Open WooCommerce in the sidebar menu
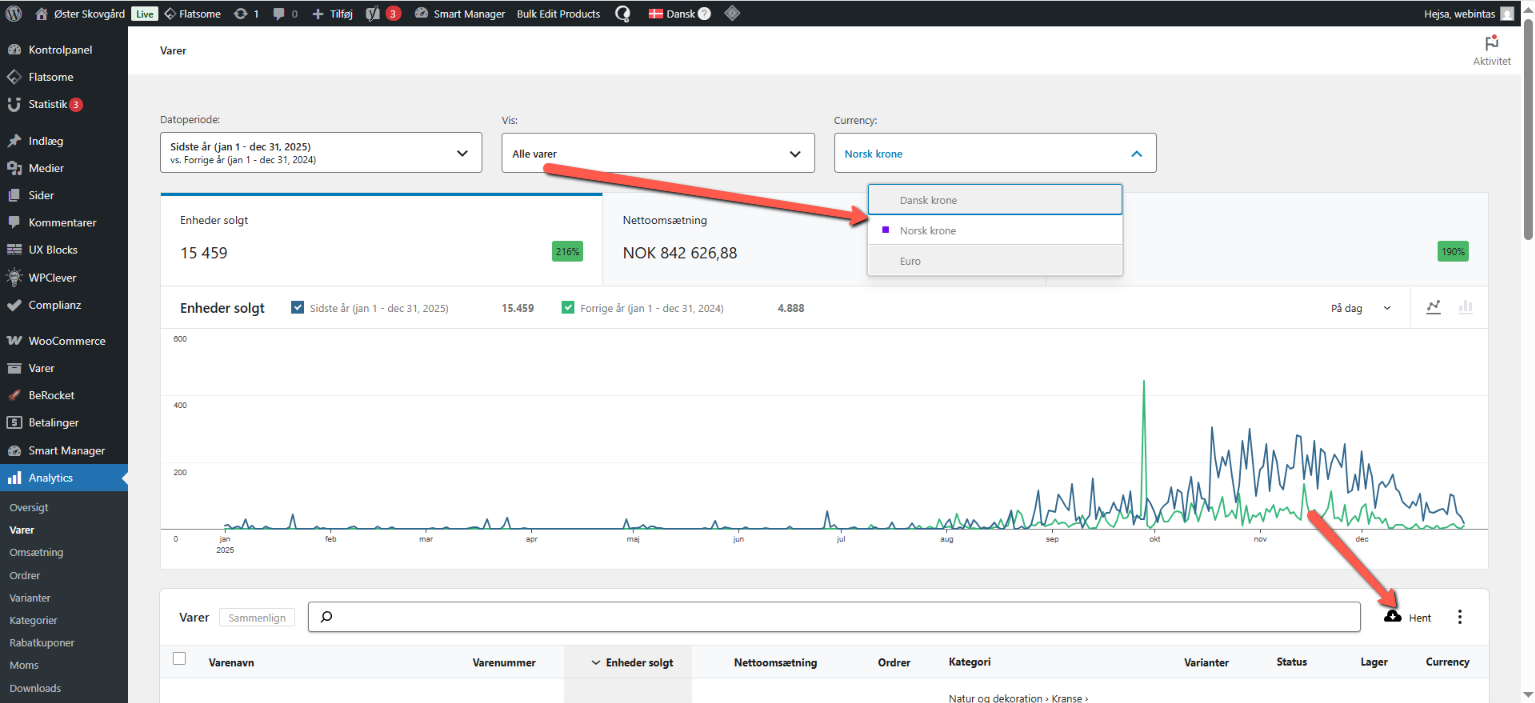This screenshot has width=1535, height=703. (x=66, y=341)
